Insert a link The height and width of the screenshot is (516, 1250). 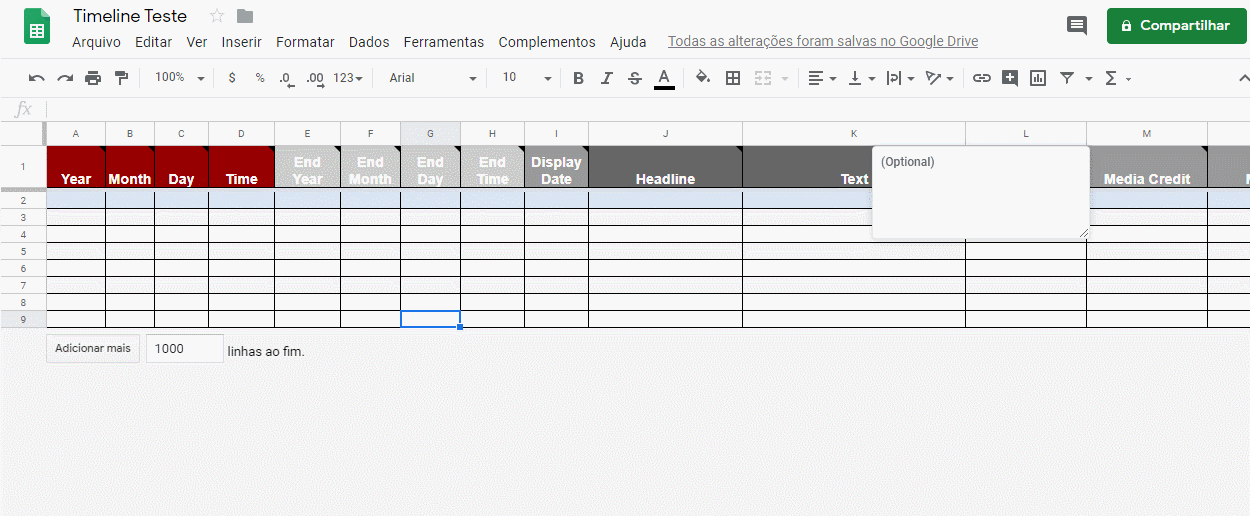coord(982,78)
